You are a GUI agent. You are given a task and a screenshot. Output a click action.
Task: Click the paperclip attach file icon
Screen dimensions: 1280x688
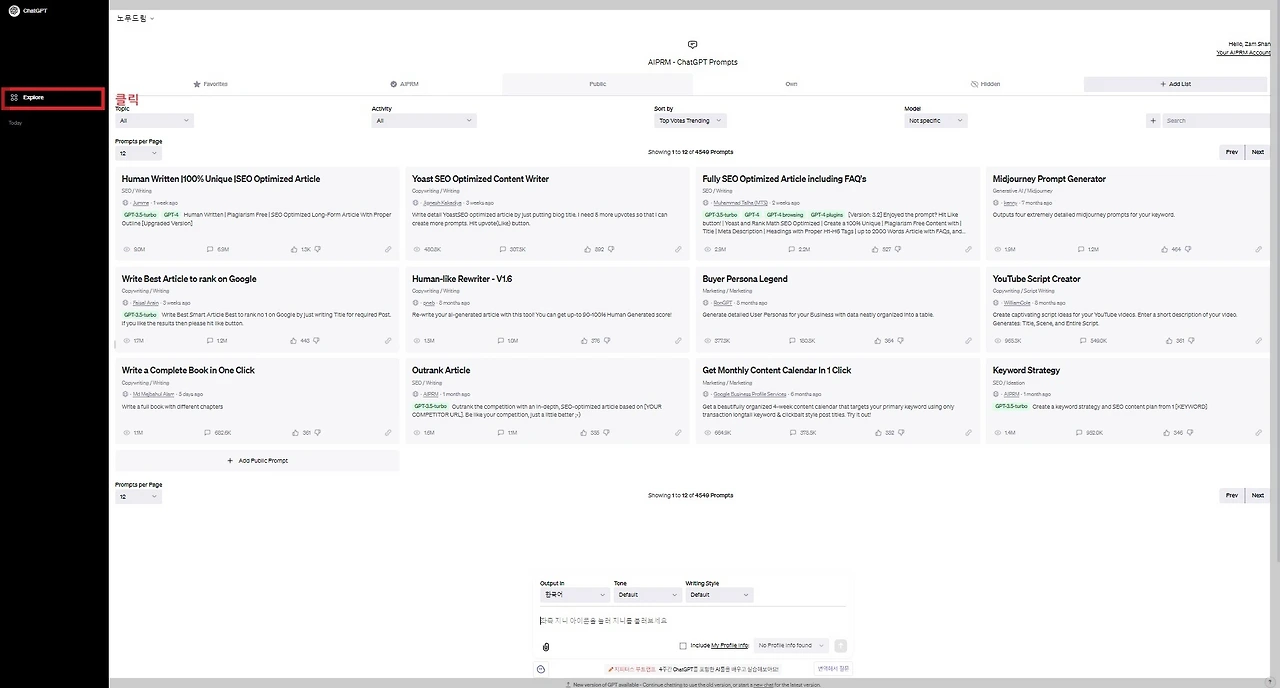(546, 647)
